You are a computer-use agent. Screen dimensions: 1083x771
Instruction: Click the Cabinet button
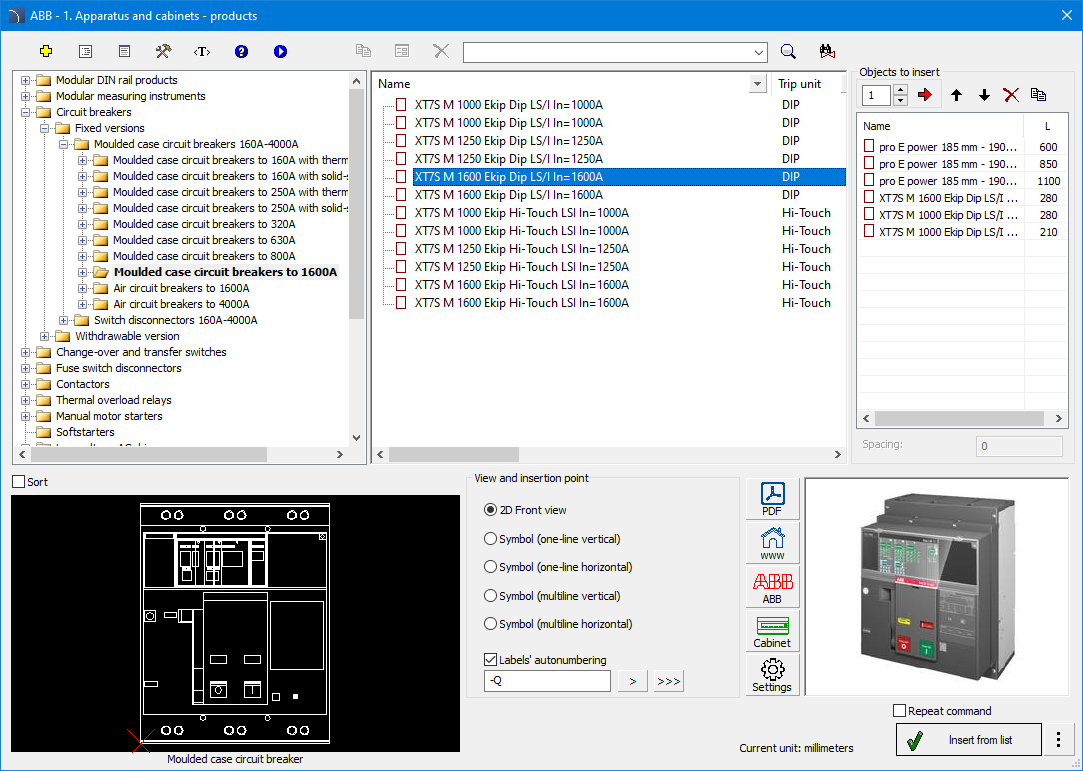[x=772, y=631]
